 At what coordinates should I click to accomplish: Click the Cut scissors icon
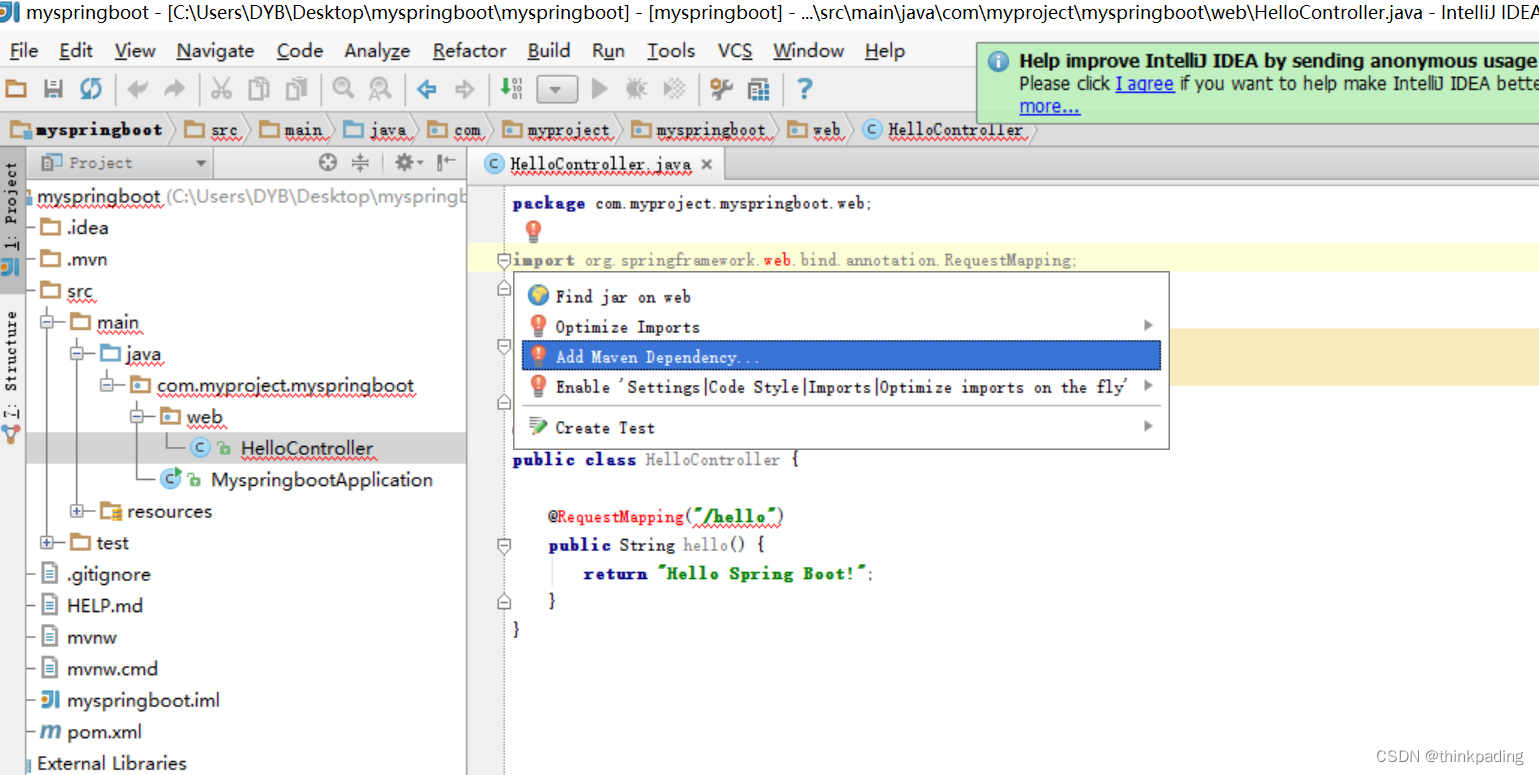coord(221,90)
